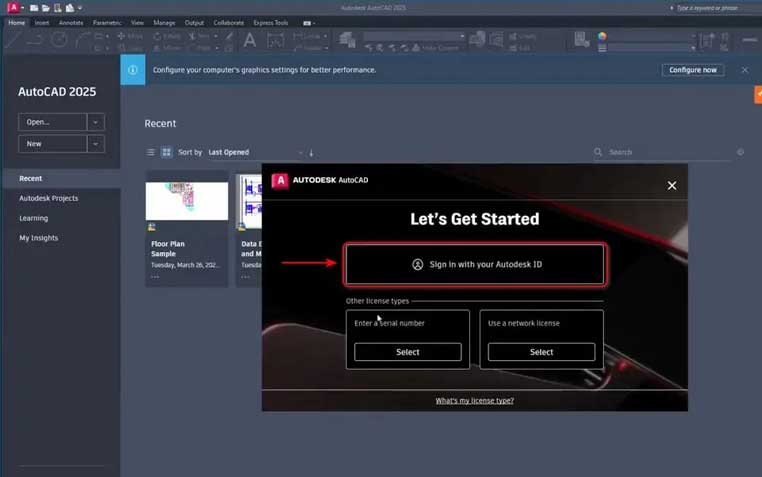Click the New button

(x=52, y=144)
